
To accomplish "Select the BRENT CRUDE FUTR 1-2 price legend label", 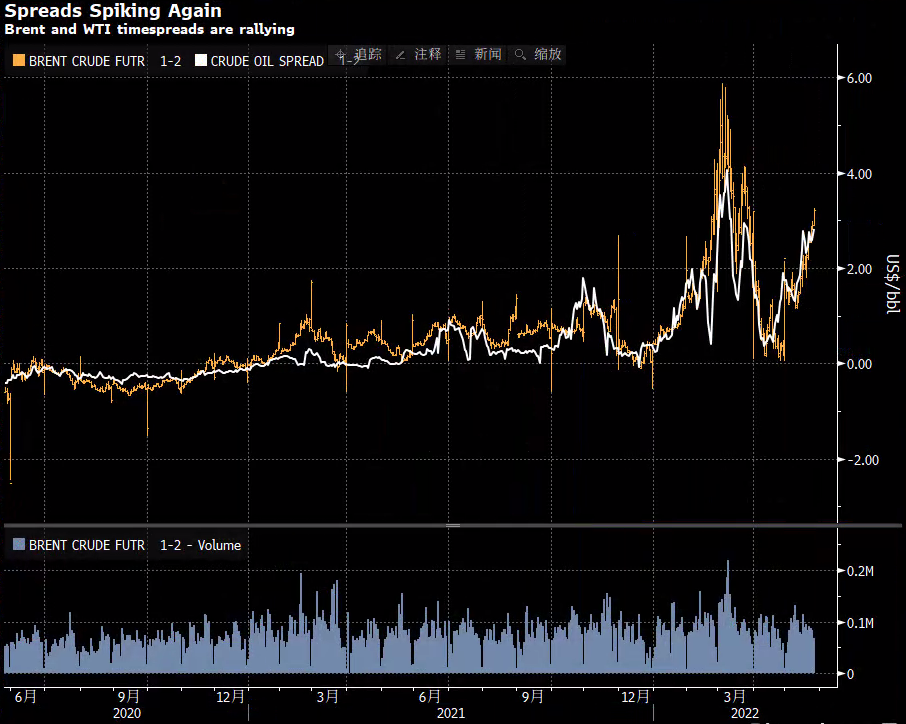I will pyautogui.click(x=105, y=61).
